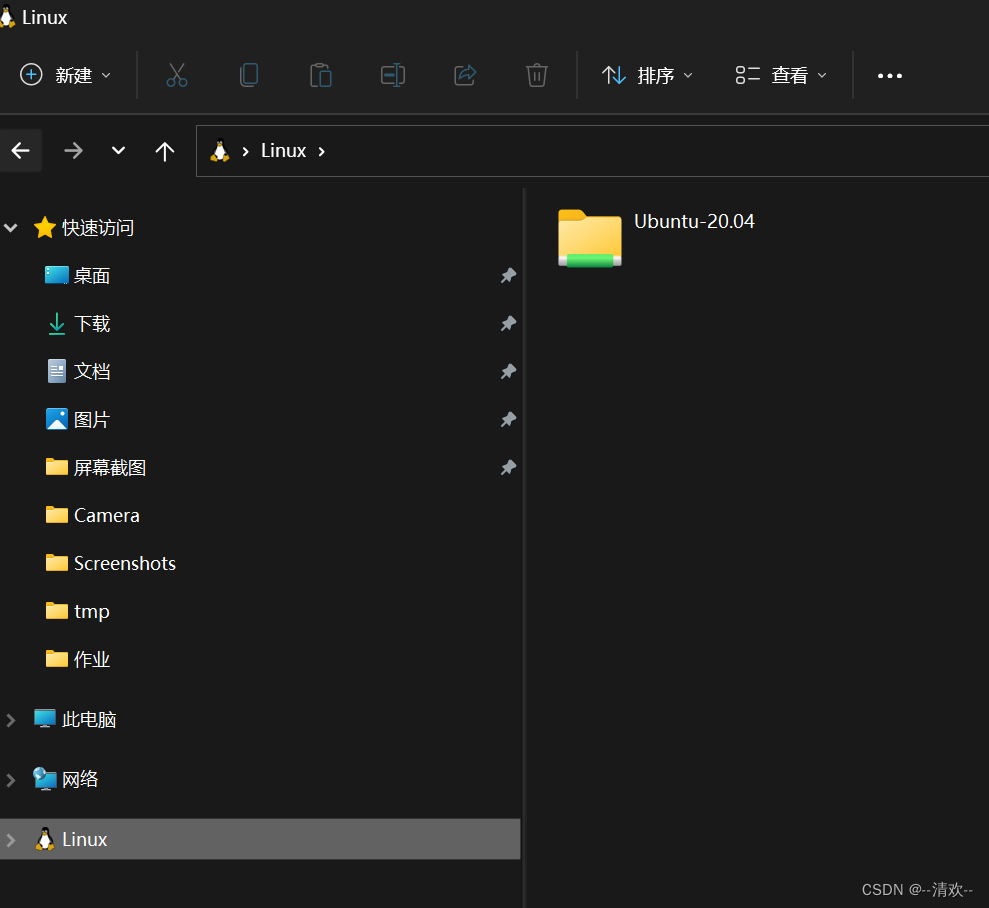Image resolution: width=989 pixels, height=908 pixels.
Task: Open the See more (...) menu
Action: pyautogui.click(x=889, y=74)
